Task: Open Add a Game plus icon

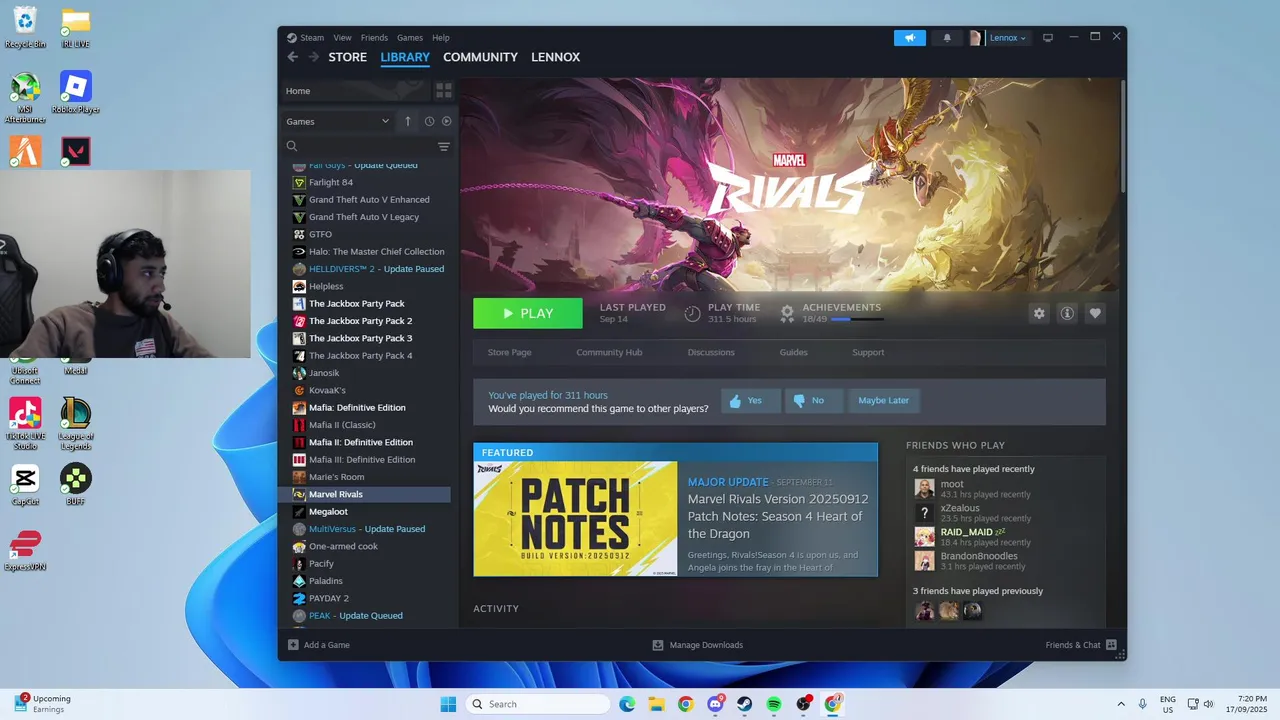Action: click(x=293, y=645)
